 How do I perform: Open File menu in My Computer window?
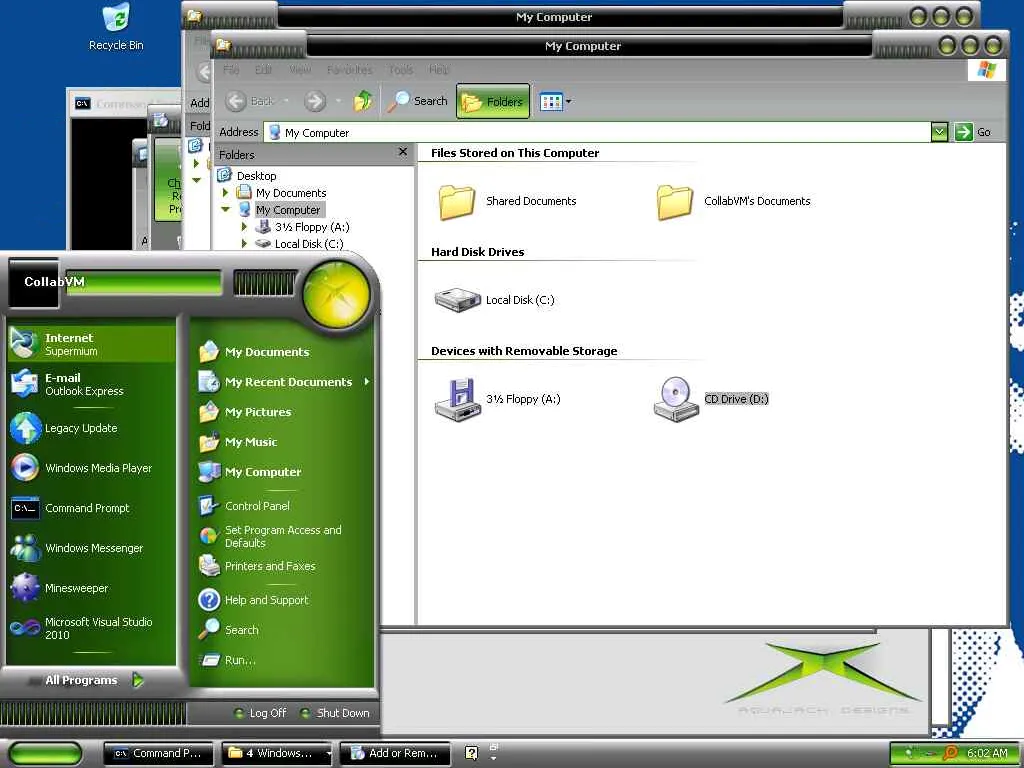(x=231, y=69)
